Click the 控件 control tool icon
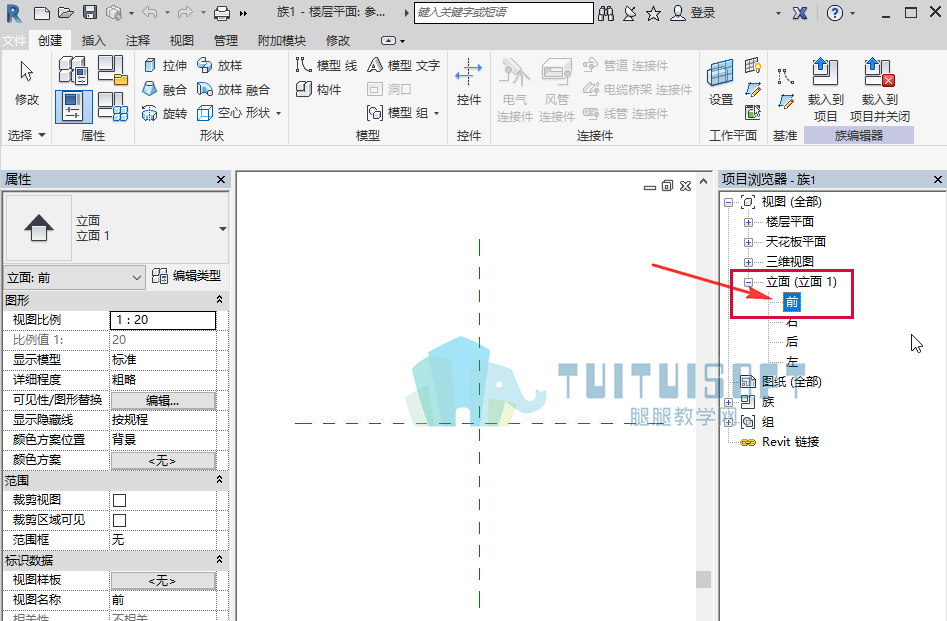Viewport: 947px width, 621px height. (469, 72)
